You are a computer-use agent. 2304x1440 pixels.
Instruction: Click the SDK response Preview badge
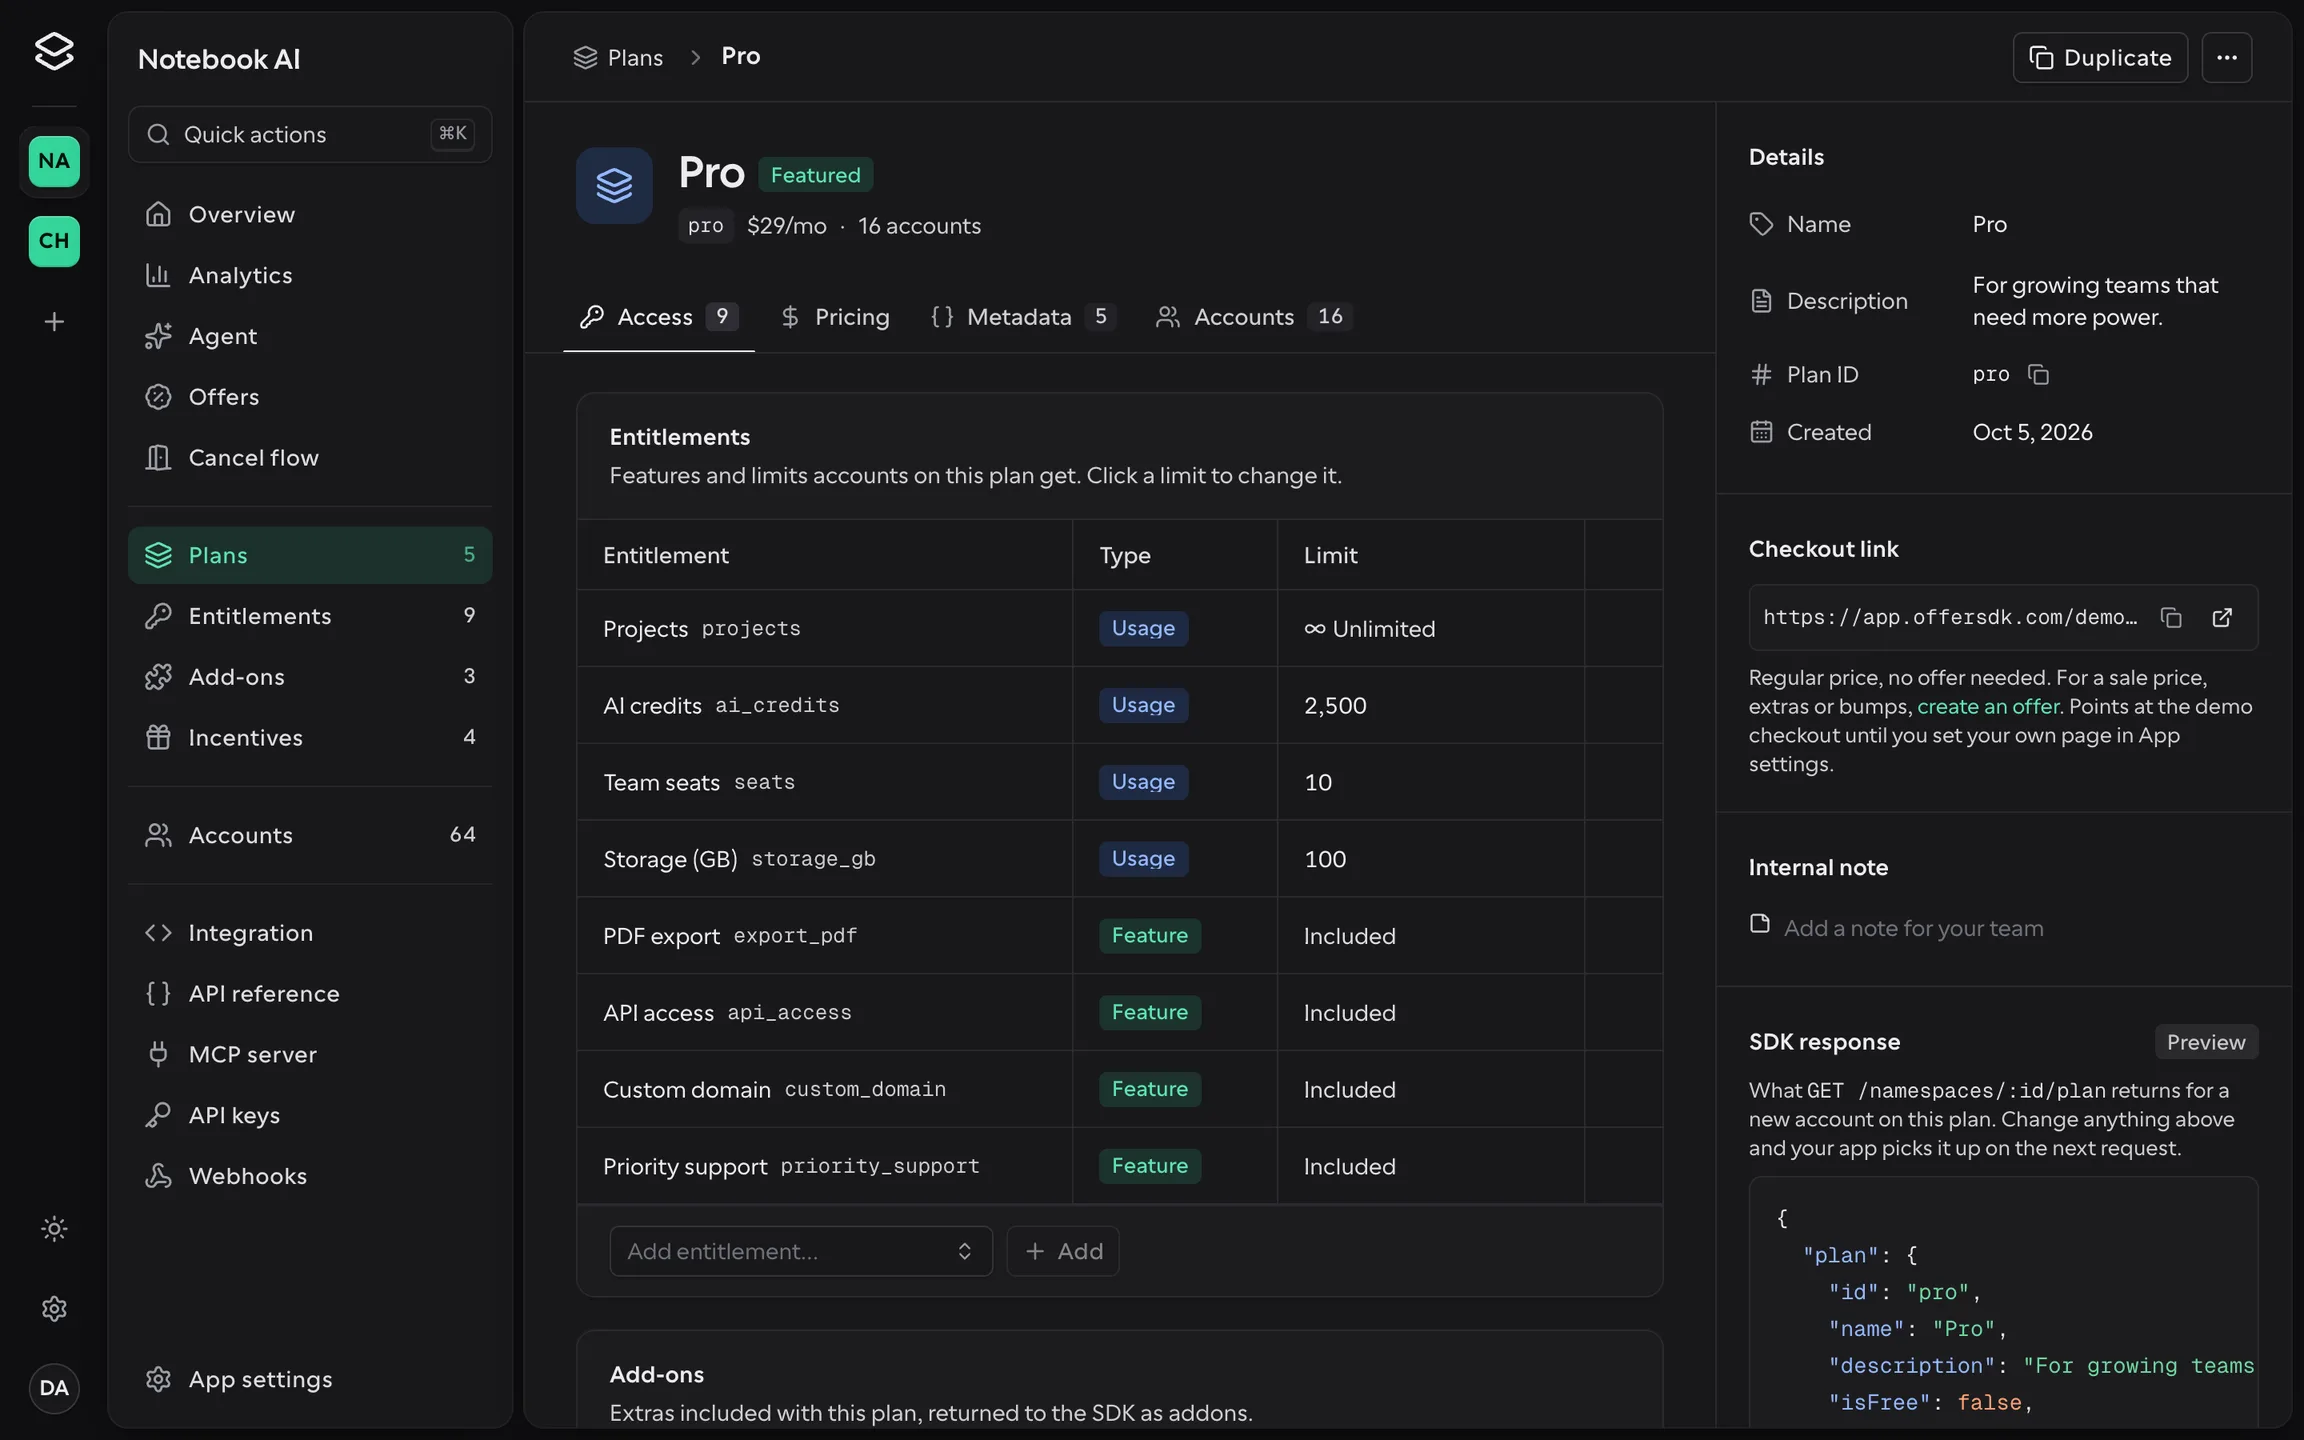pyautogui.click(x=2206, y=1042)
